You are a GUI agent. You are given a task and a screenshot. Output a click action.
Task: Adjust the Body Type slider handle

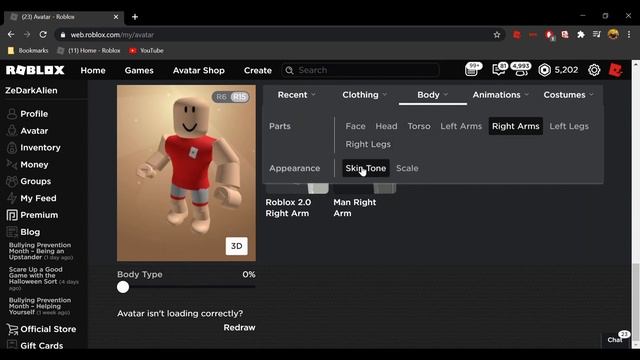(x=123, y=287)
